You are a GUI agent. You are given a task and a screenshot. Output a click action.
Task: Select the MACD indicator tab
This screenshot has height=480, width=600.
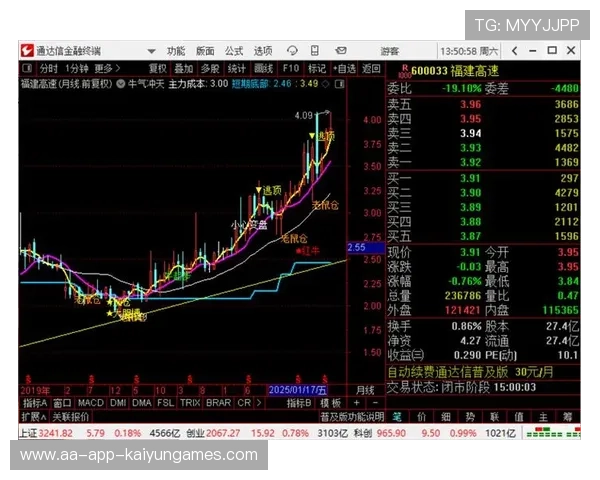(x=91, y=403)
